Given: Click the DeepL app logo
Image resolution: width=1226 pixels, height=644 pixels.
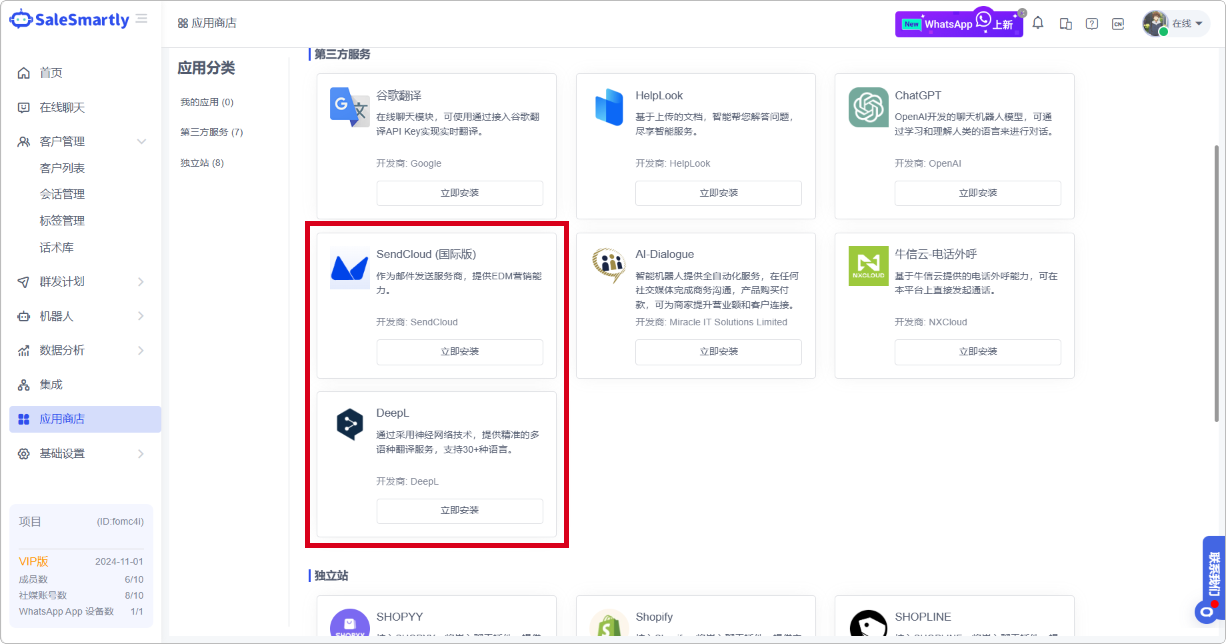Looking at the screenshot, I should tap(349, 425).
